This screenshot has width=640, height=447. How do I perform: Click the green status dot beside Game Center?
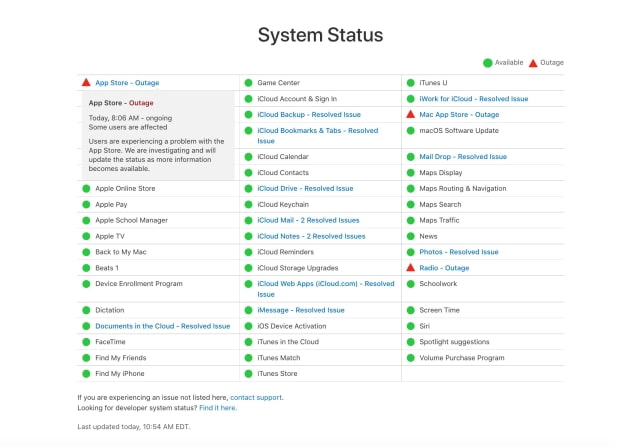248,83
